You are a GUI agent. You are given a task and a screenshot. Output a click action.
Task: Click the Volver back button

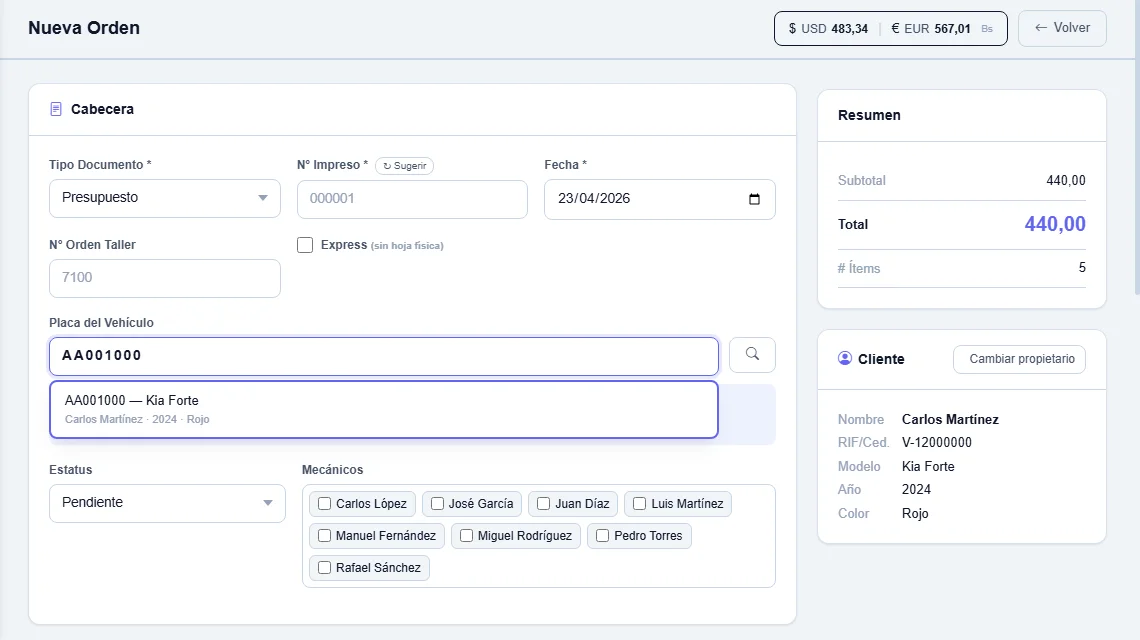[1062, 28]
